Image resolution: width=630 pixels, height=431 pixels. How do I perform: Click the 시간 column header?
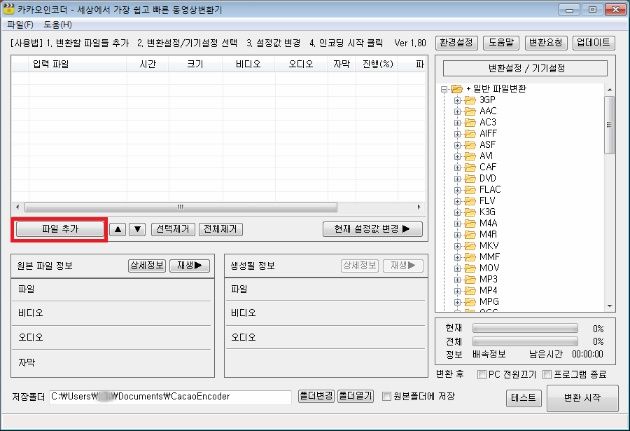(147, 64)
